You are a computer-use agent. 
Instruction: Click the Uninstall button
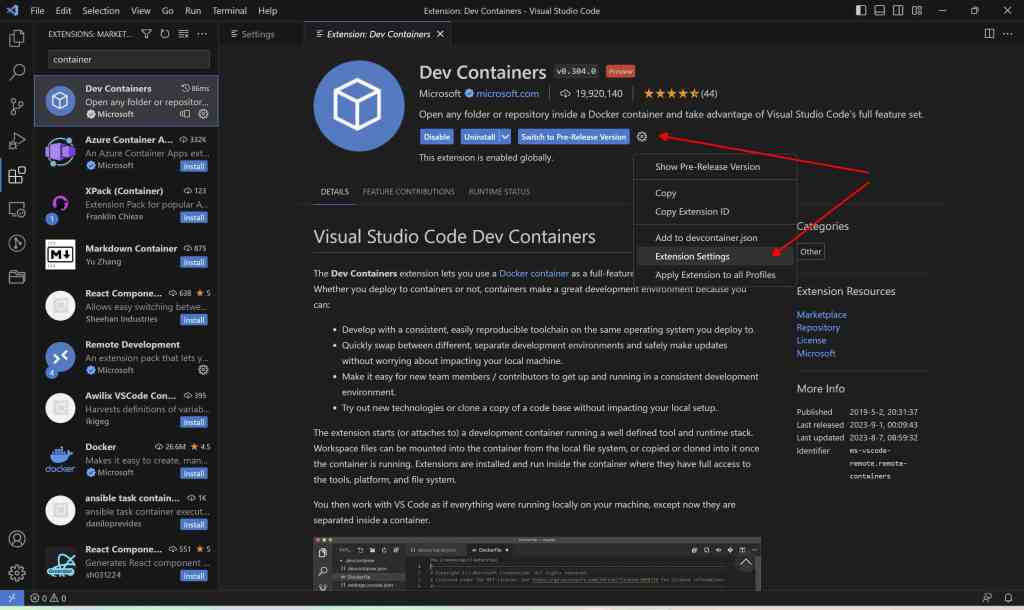[x=479, y=136]
